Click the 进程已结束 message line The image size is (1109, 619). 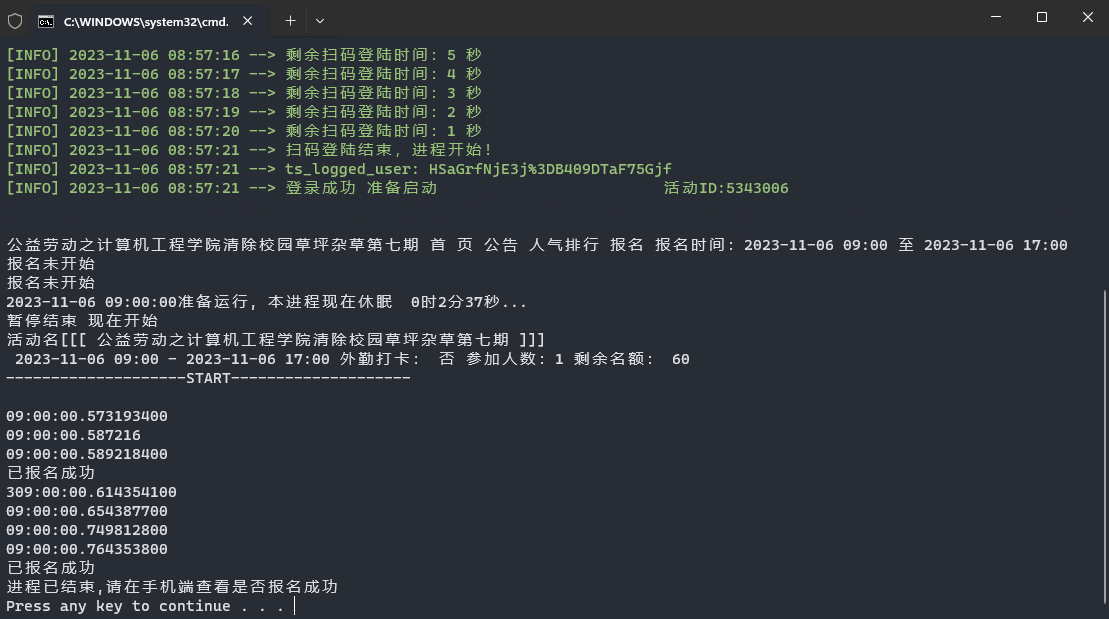click(x=172, y=586)
